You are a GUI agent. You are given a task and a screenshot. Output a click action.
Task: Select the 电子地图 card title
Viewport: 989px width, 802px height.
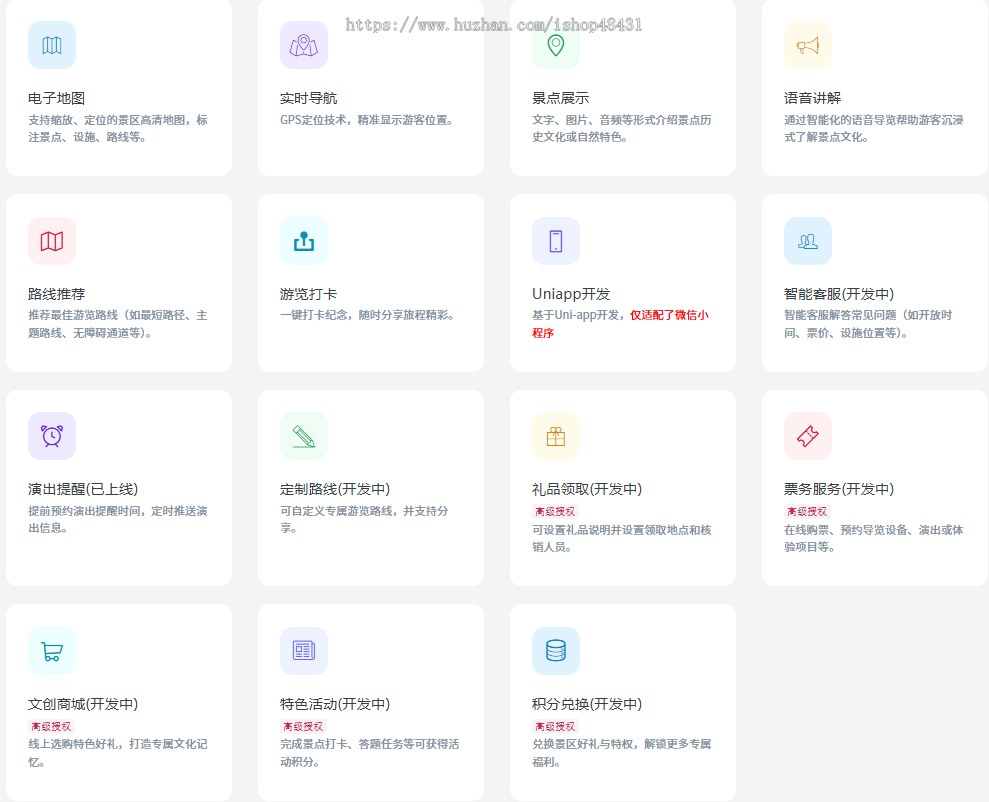57,98
